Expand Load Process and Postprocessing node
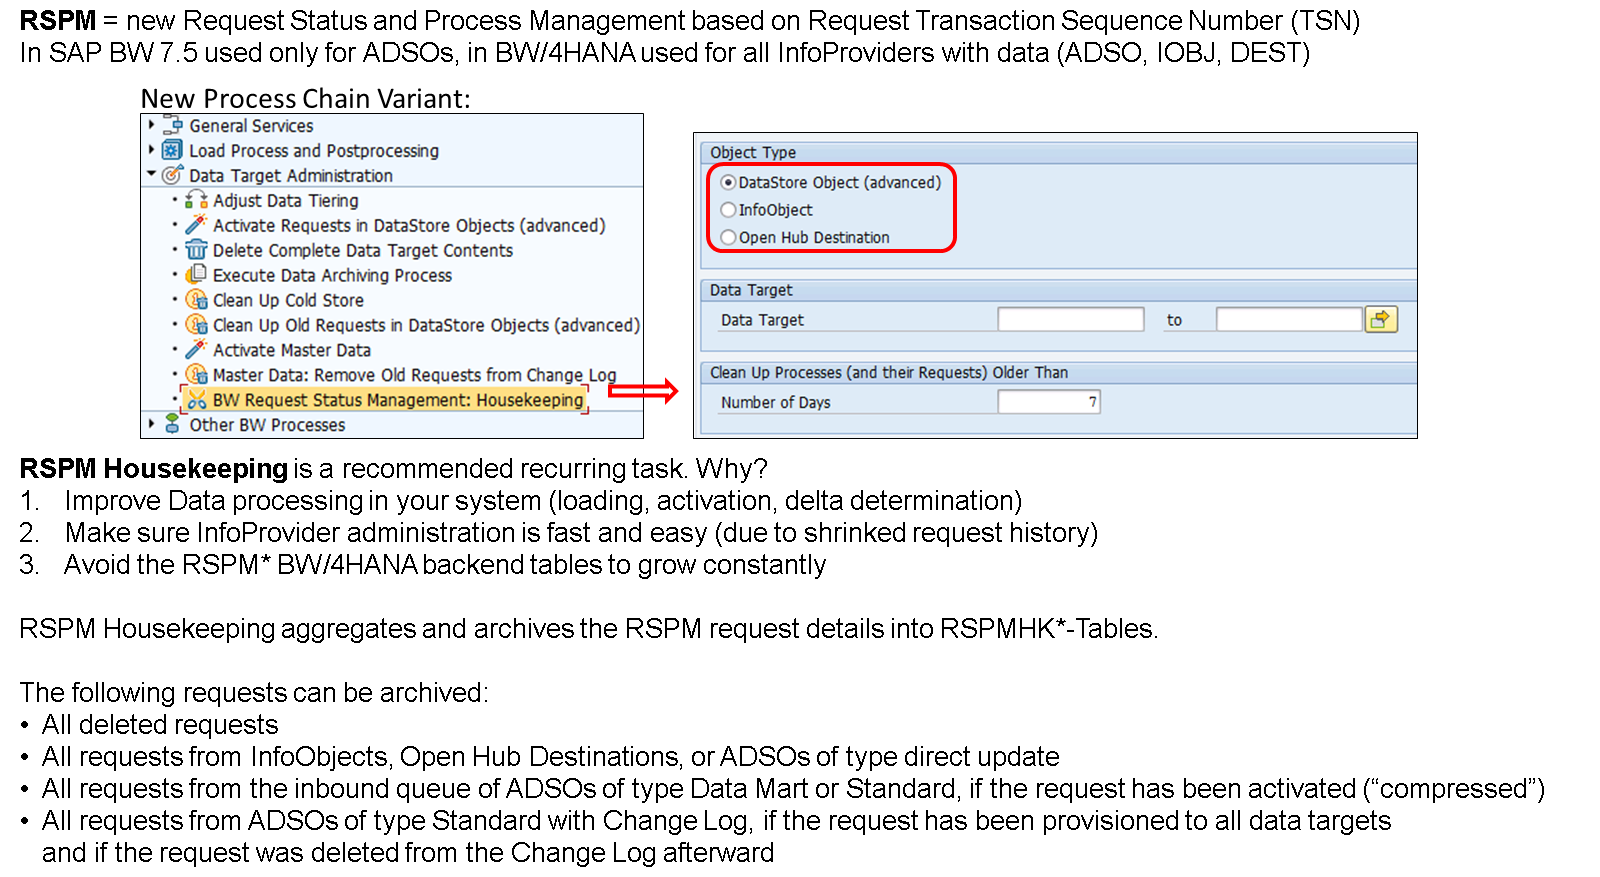Image resolution: width=1600 pixels, height=877 pixels. 151,150
